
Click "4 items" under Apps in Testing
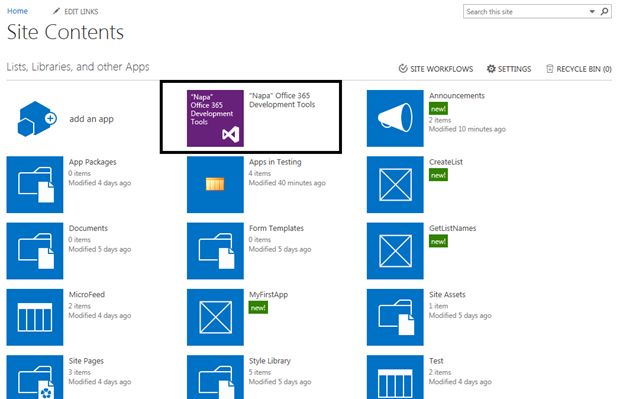point(259,173)
